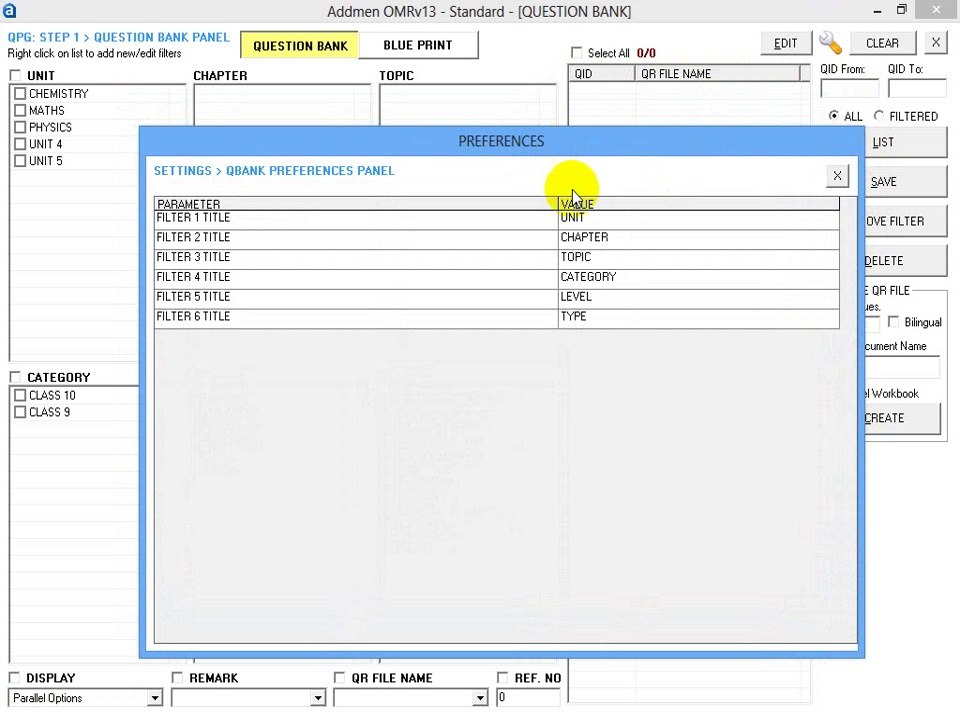Select the FILTER 5 TITLE parameter cell
The height and width of the screenshot is (720, 960).
(356, 297)
